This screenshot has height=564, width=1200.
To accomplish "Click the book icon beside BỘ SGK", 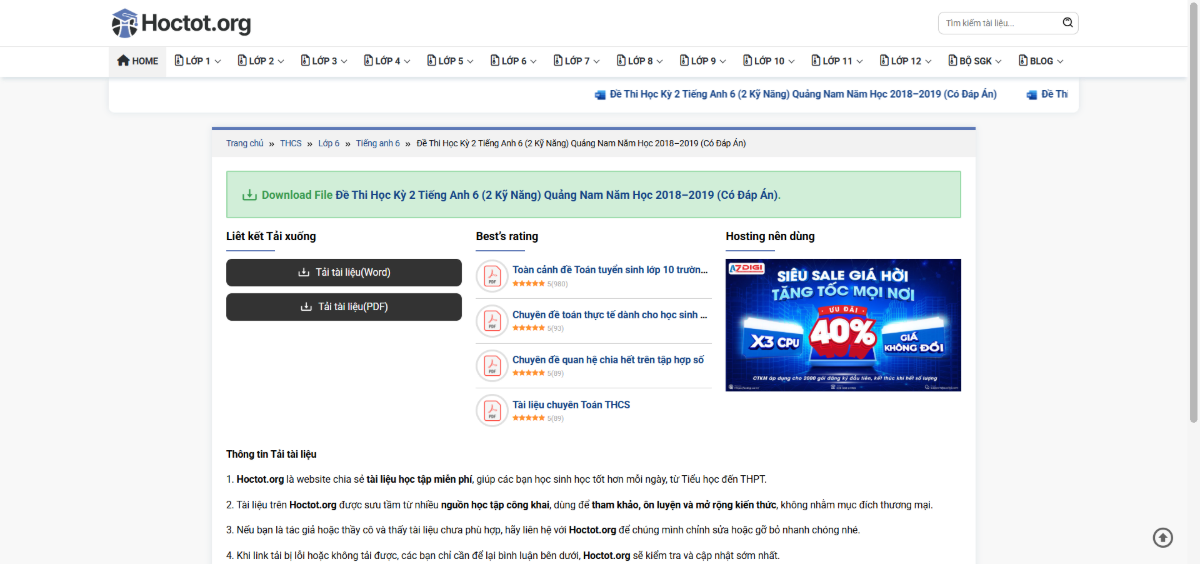I will point(952,61).
